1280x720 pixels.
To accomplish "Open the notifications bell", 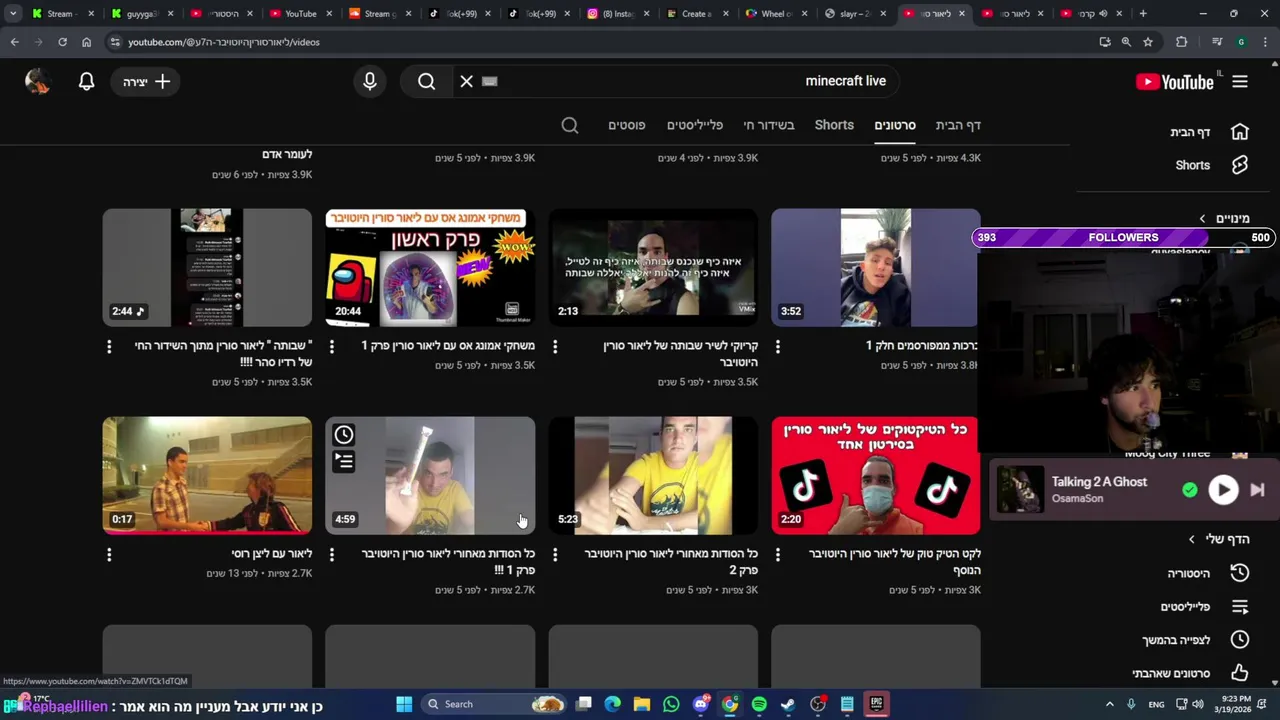I will point(87,82).
